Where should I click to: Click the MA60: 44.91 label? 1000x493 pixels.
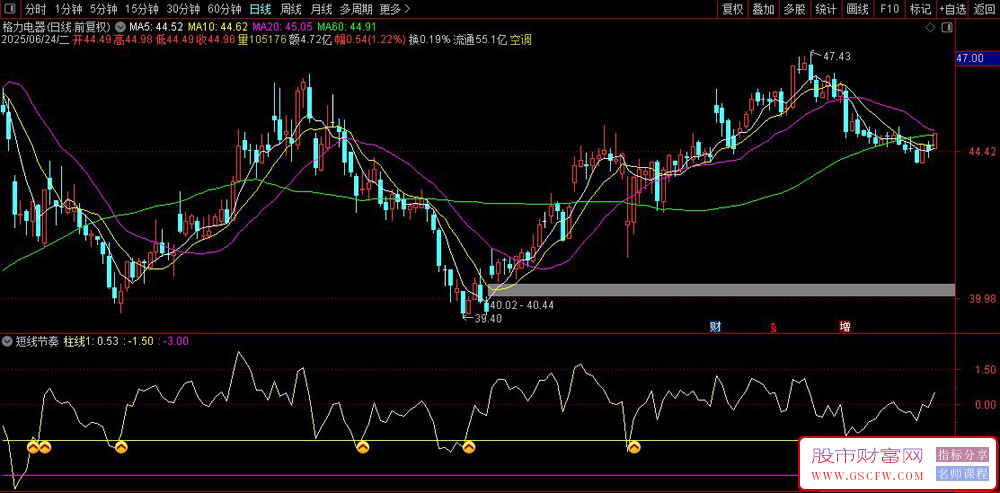(347, 27)
